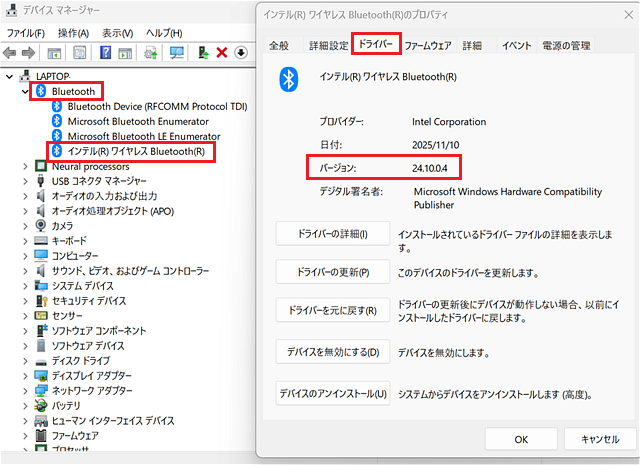Viewport: 640px width, 465px height.
Task: Expand ソフトウェア デバイス node
Action: [x=25, y=346]
